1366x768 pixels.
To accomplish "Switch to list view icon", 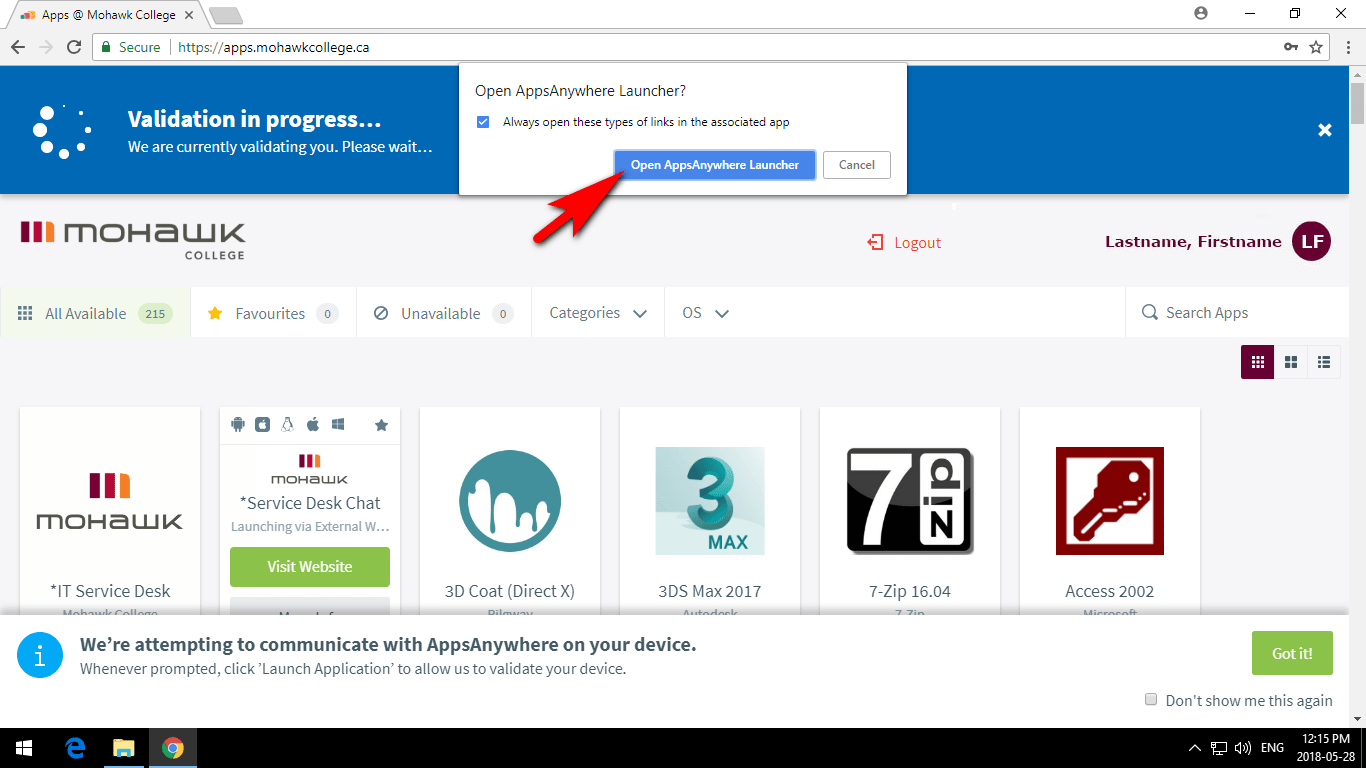I will coord(1324,362).
